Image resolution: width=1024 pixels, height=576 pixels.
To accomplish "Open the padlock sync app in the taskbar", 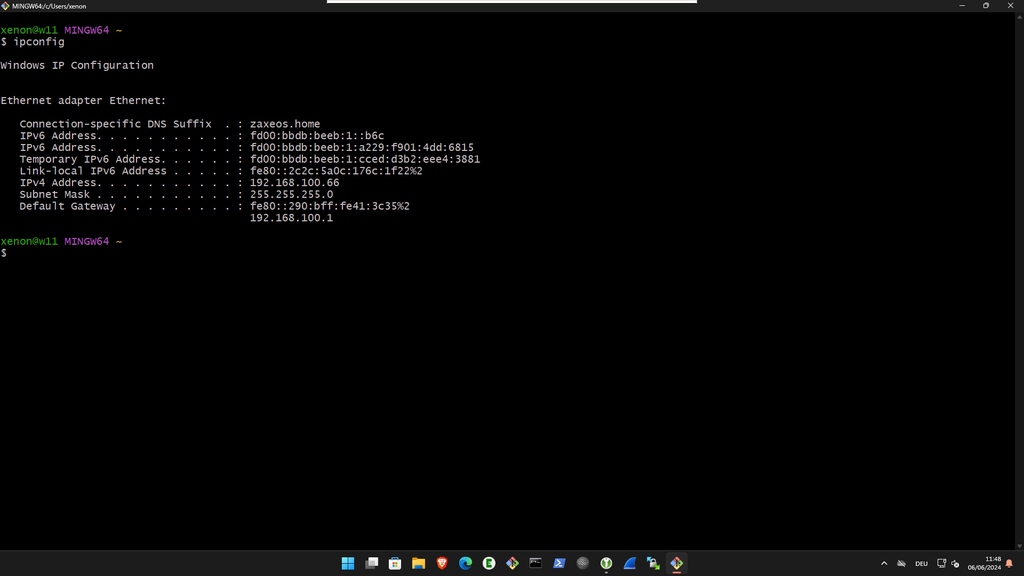I will (652, 563).
